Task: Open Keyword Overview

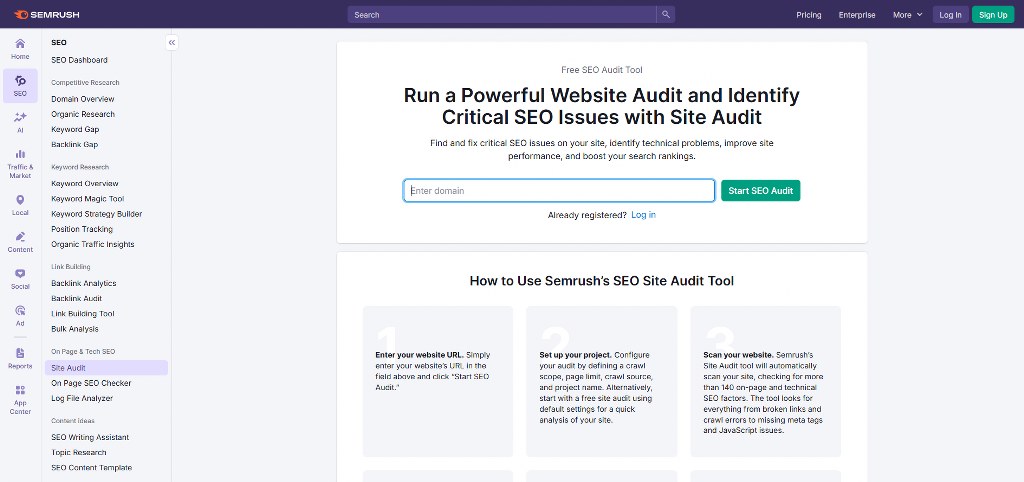Action: tap(85, 184)
